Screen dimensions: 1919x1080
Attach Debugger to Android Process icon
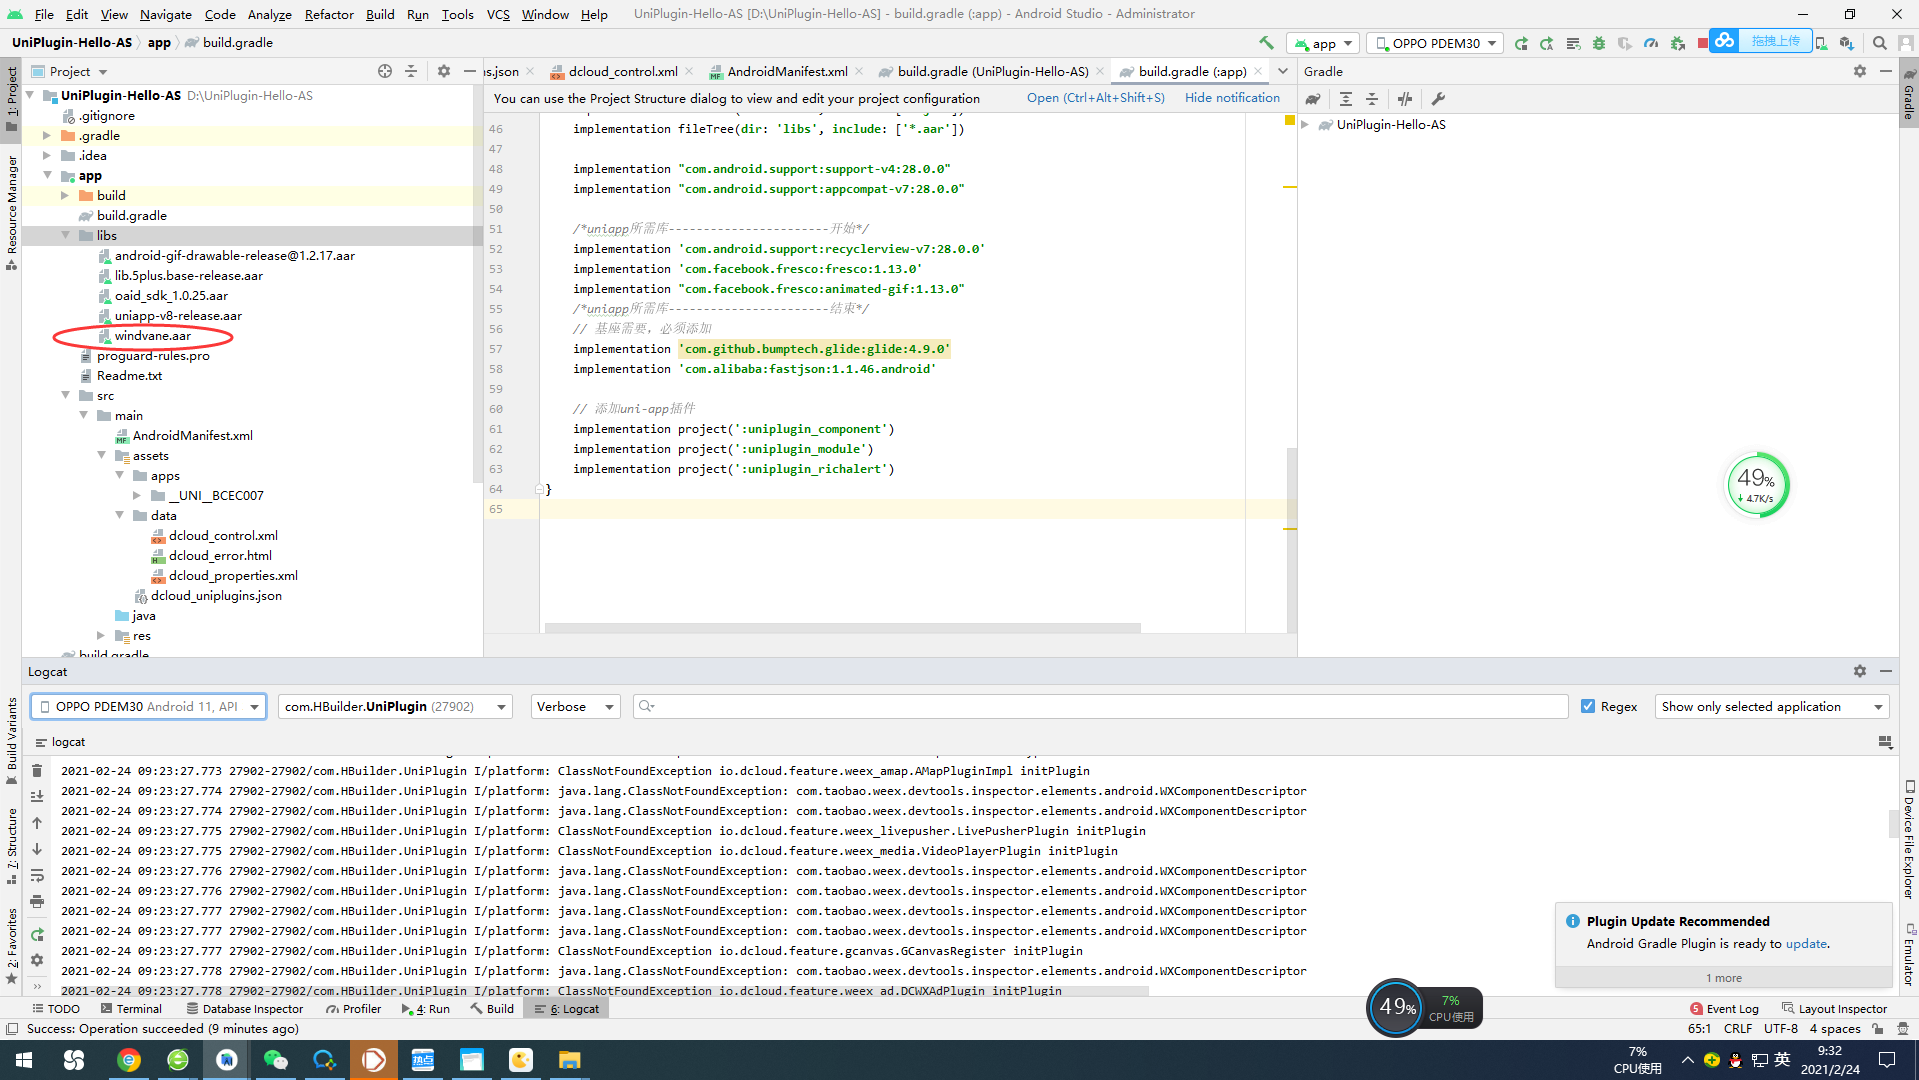click(1678, 43)
